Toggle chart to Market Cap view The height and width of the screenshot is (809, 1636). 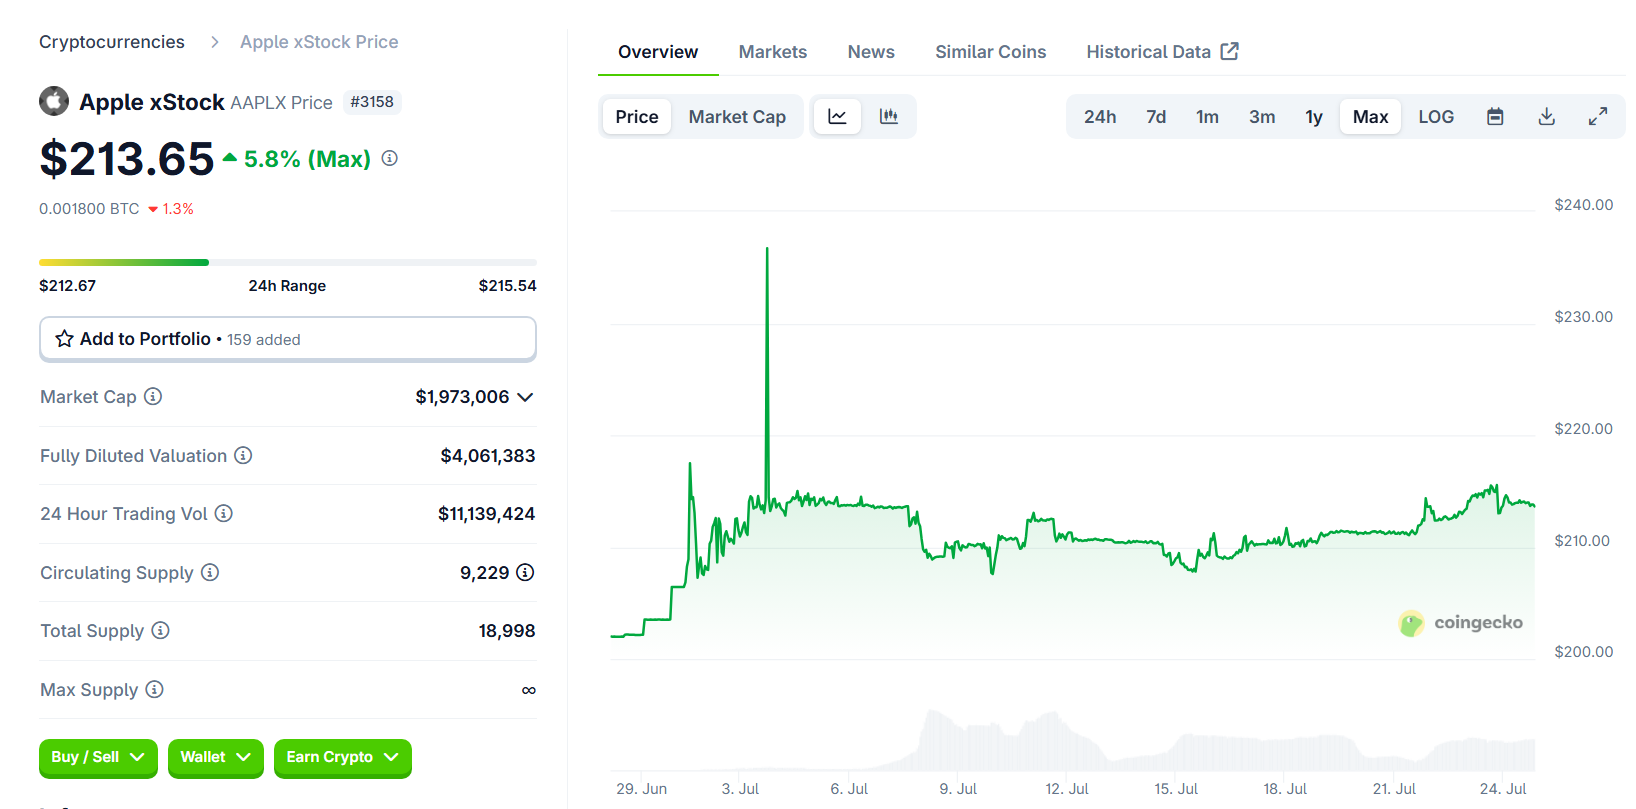coord(737,117)
